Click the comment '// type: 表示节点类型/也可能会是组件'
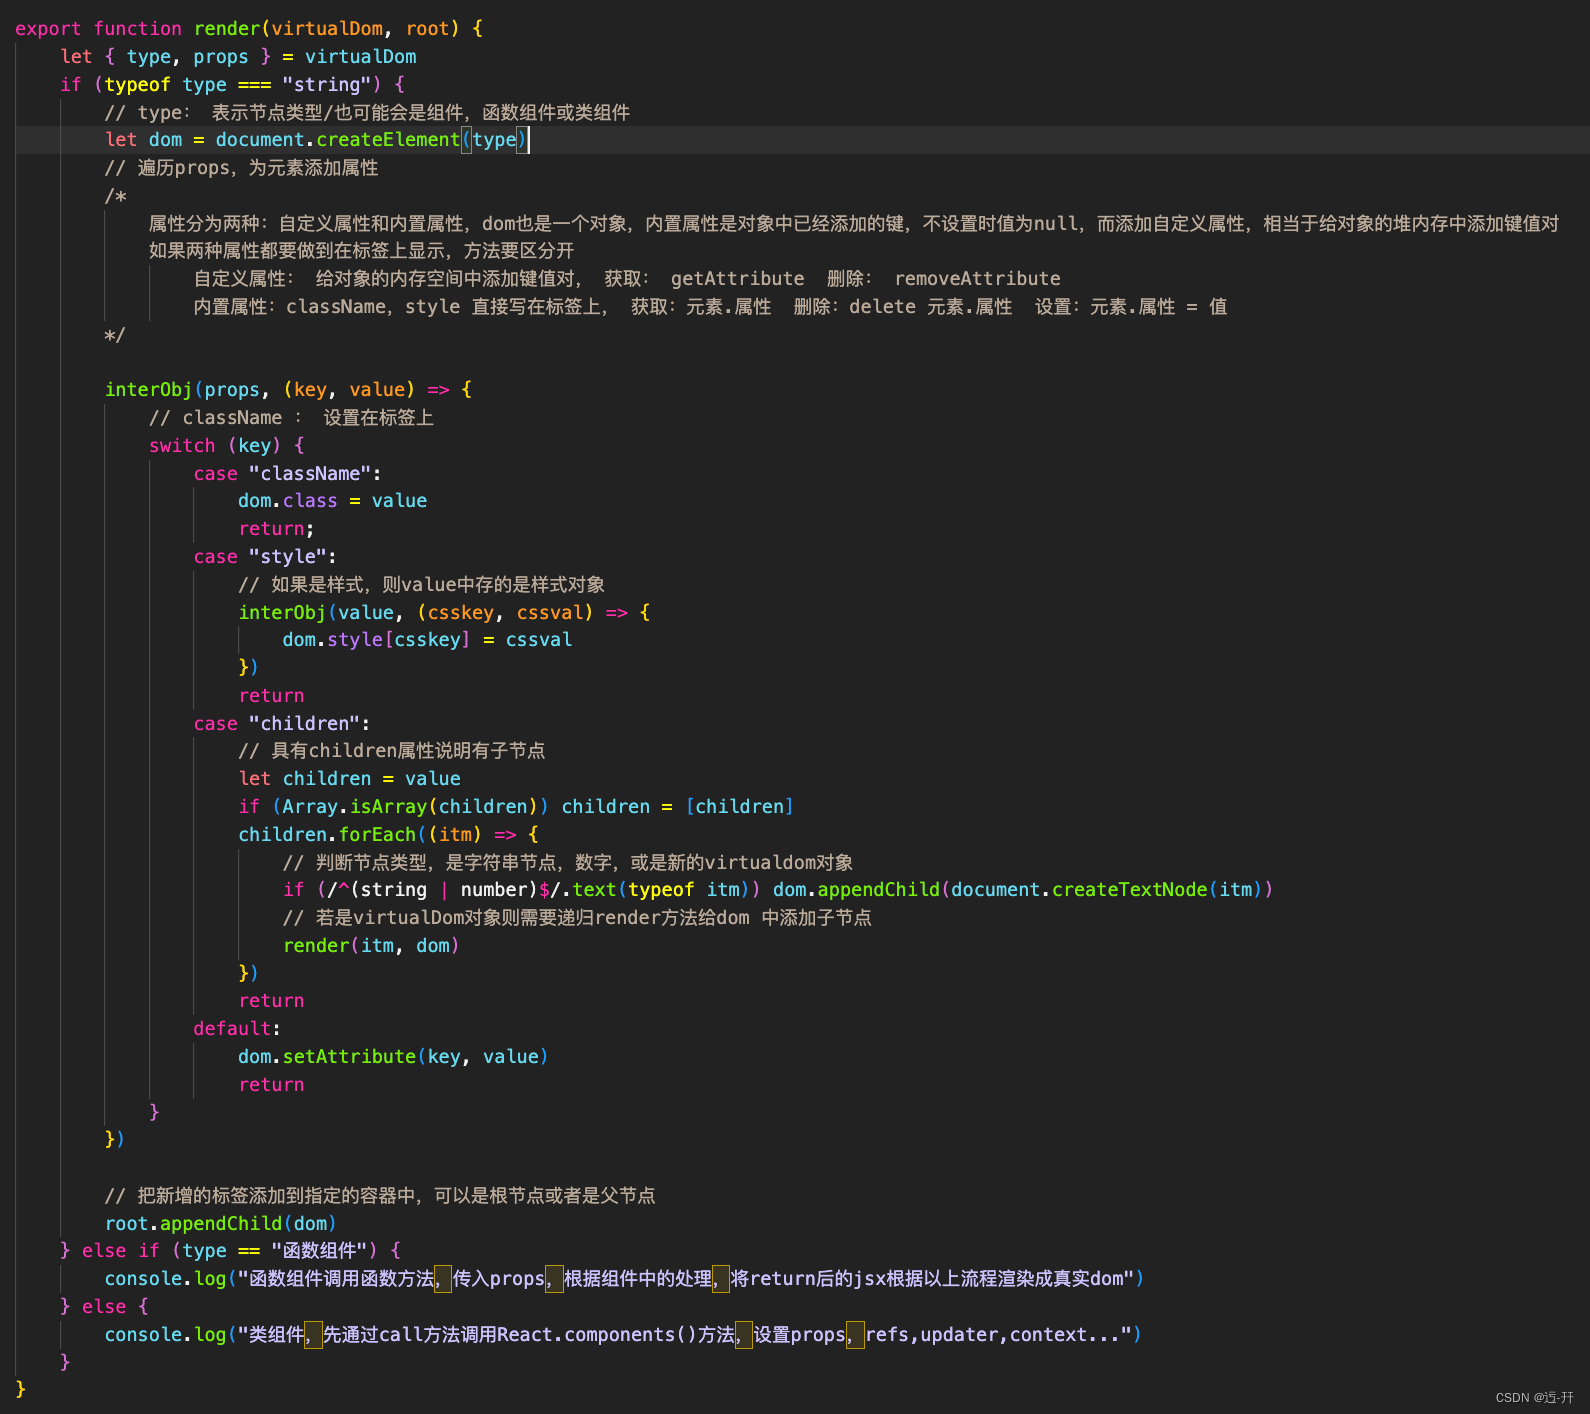1590x1414 pixels. click(367, 113)
